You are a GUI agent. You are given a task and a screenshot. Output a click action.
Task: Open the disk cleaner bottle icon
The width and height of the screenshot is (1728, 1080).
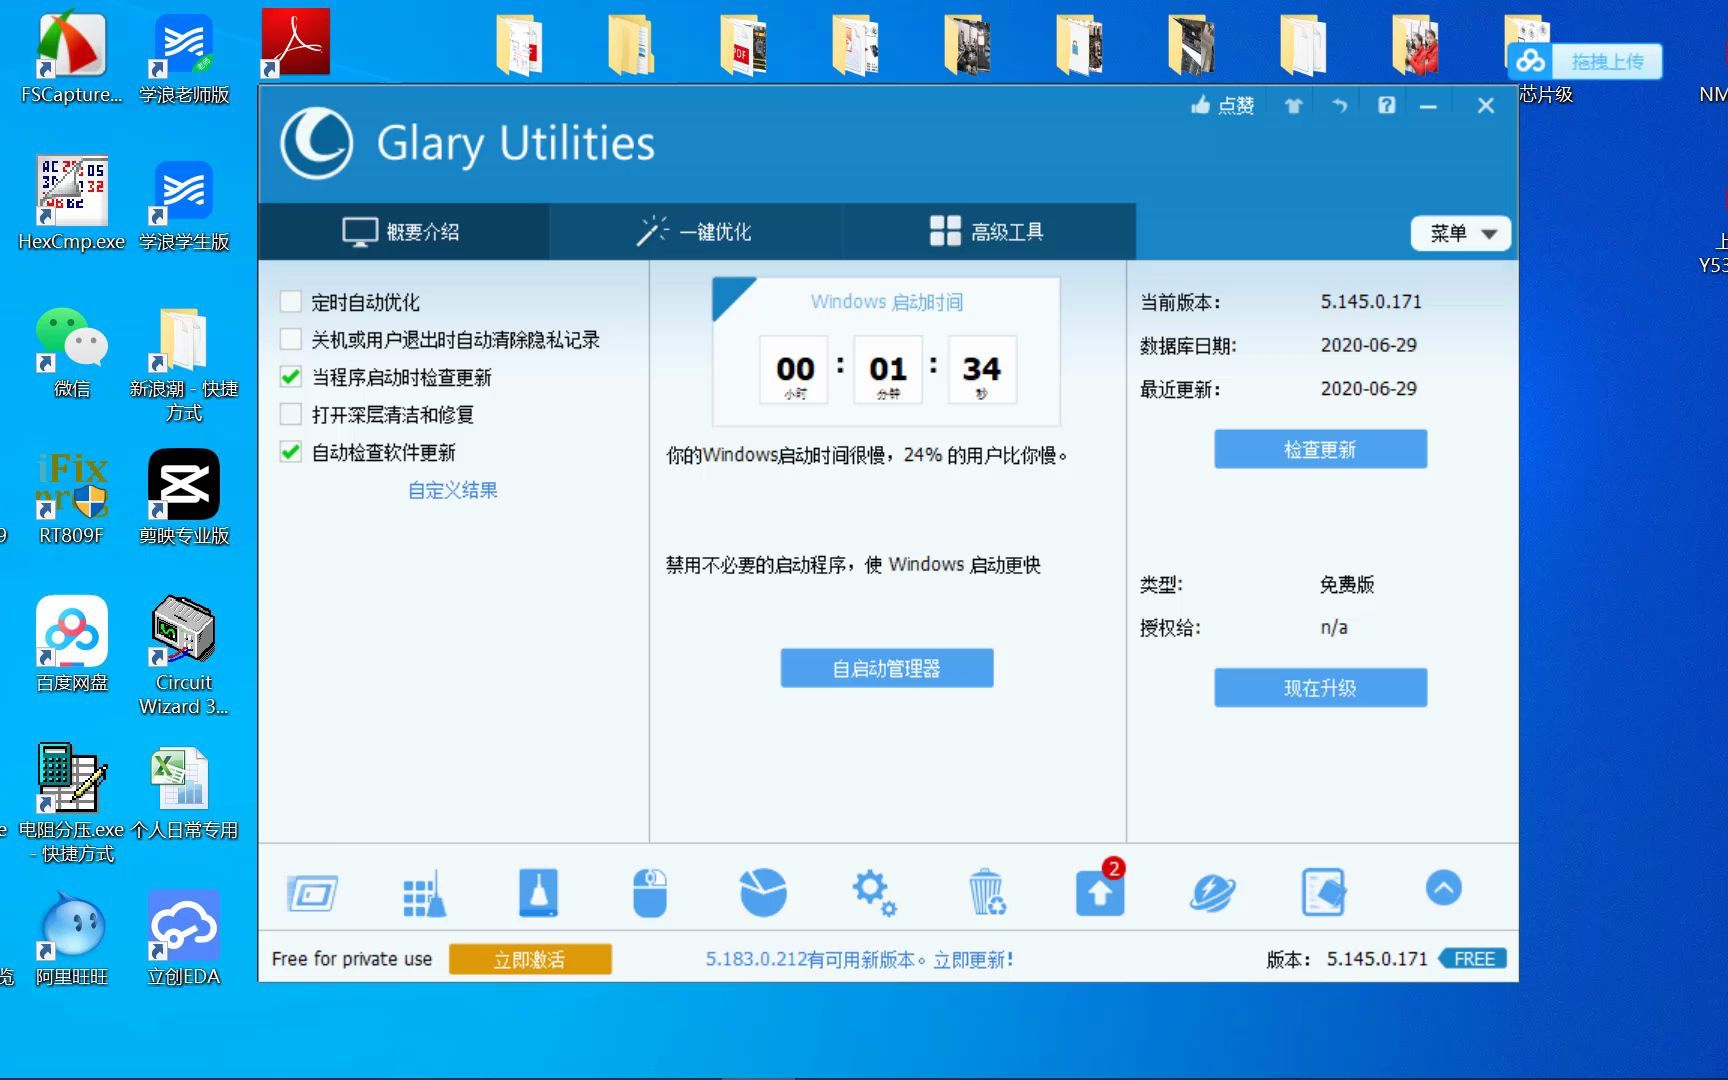coord(538,892)
